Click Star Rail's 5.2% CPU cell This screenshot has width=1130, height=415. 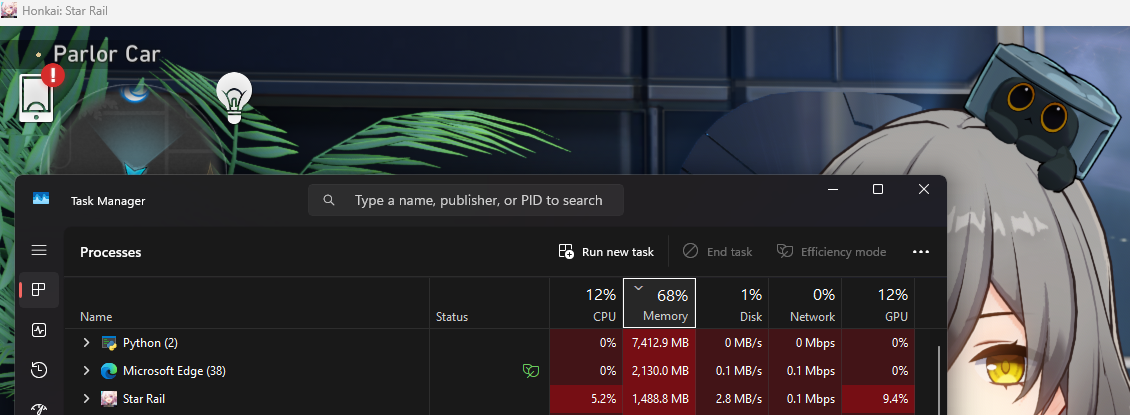[x=586, y=398]
